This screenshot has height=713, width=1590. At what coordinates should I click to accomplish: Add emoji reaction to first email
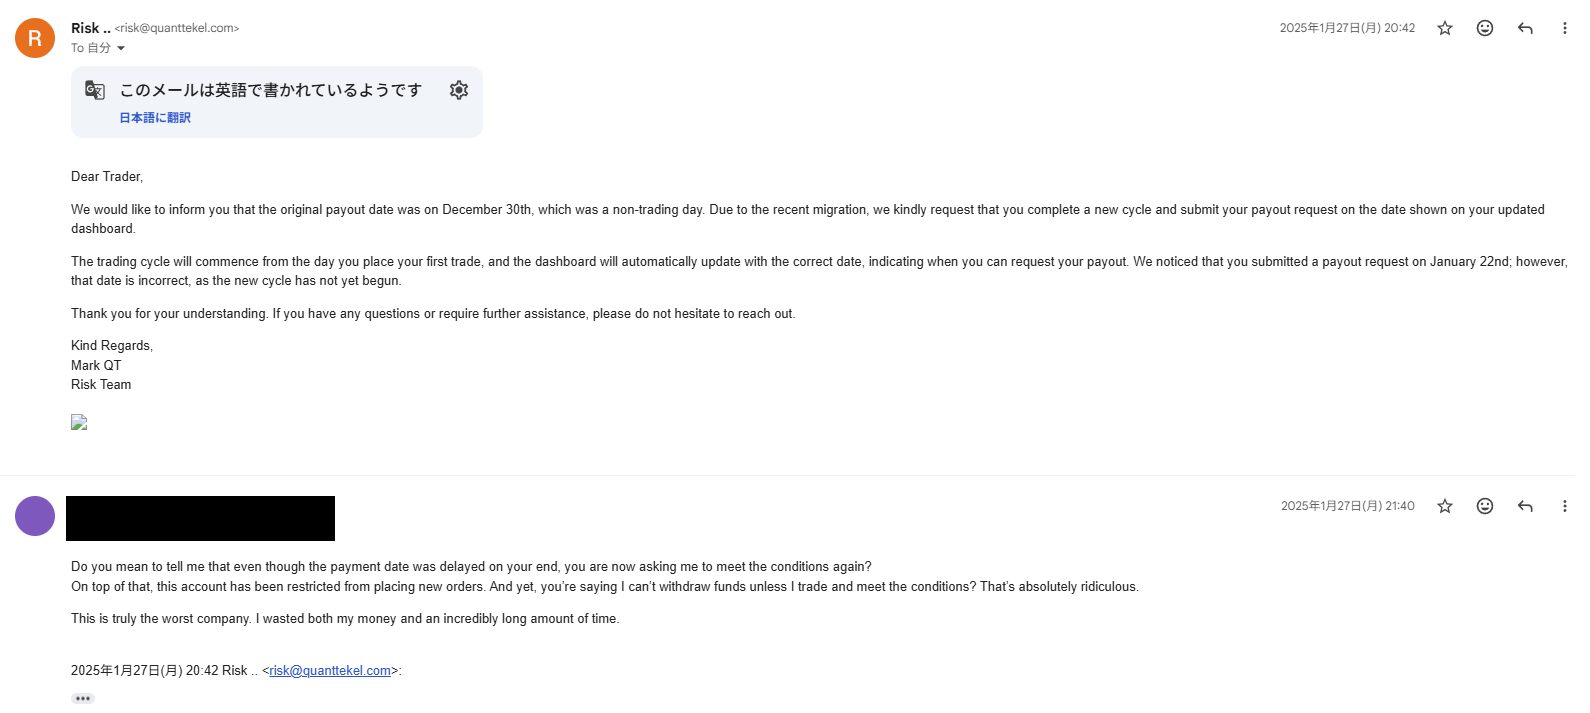tap(1485, 28)
